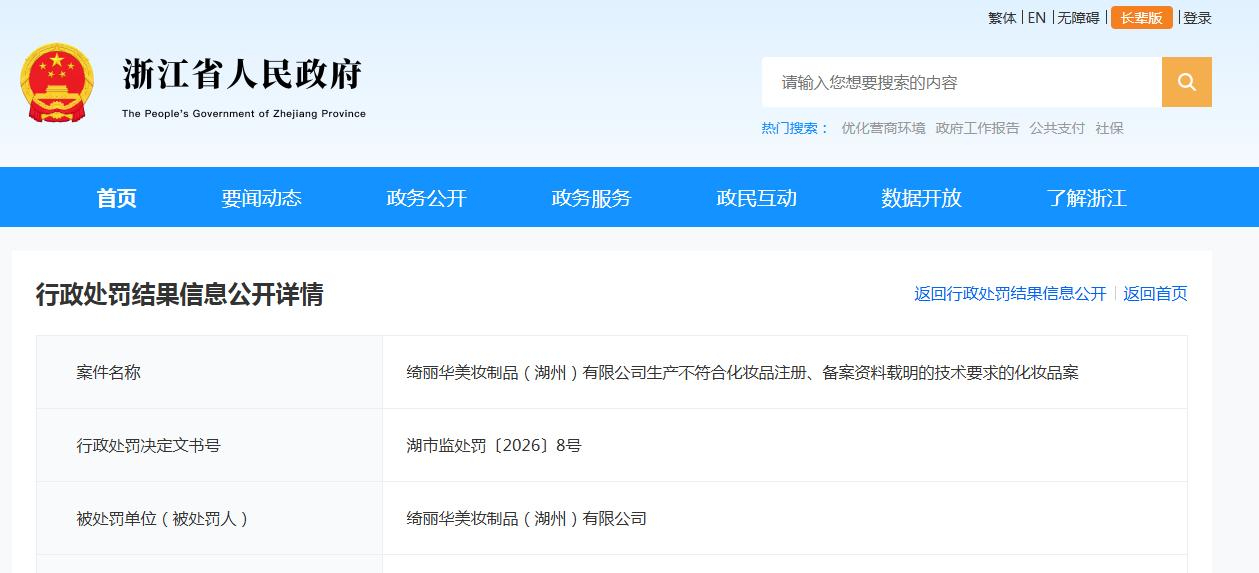
Task: Select the 案件名称 label cell
Action: coord(209,372)
